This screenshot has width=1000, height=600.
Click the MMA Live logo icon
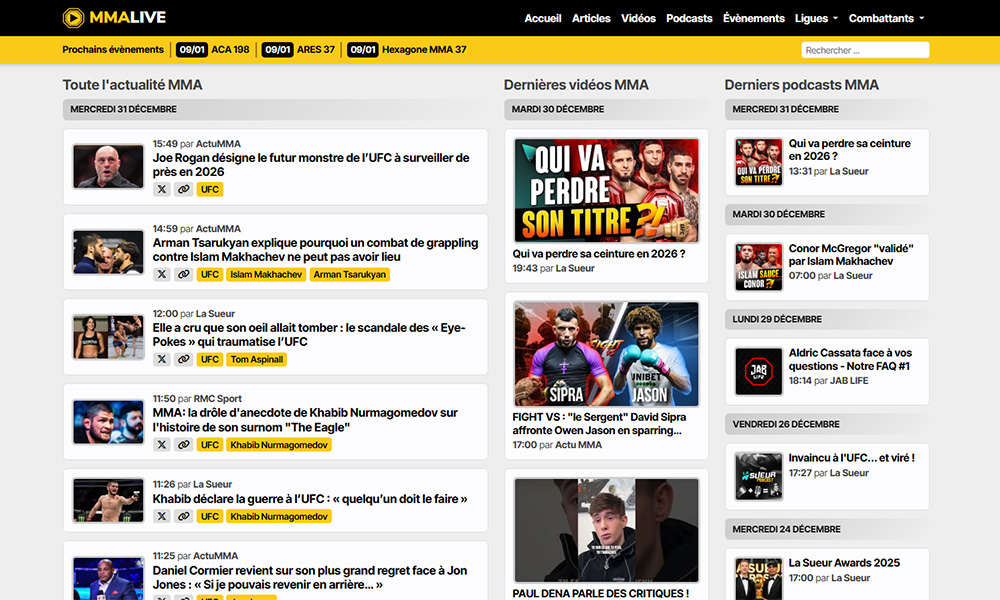pyautogui.click(x=74, y=18)
